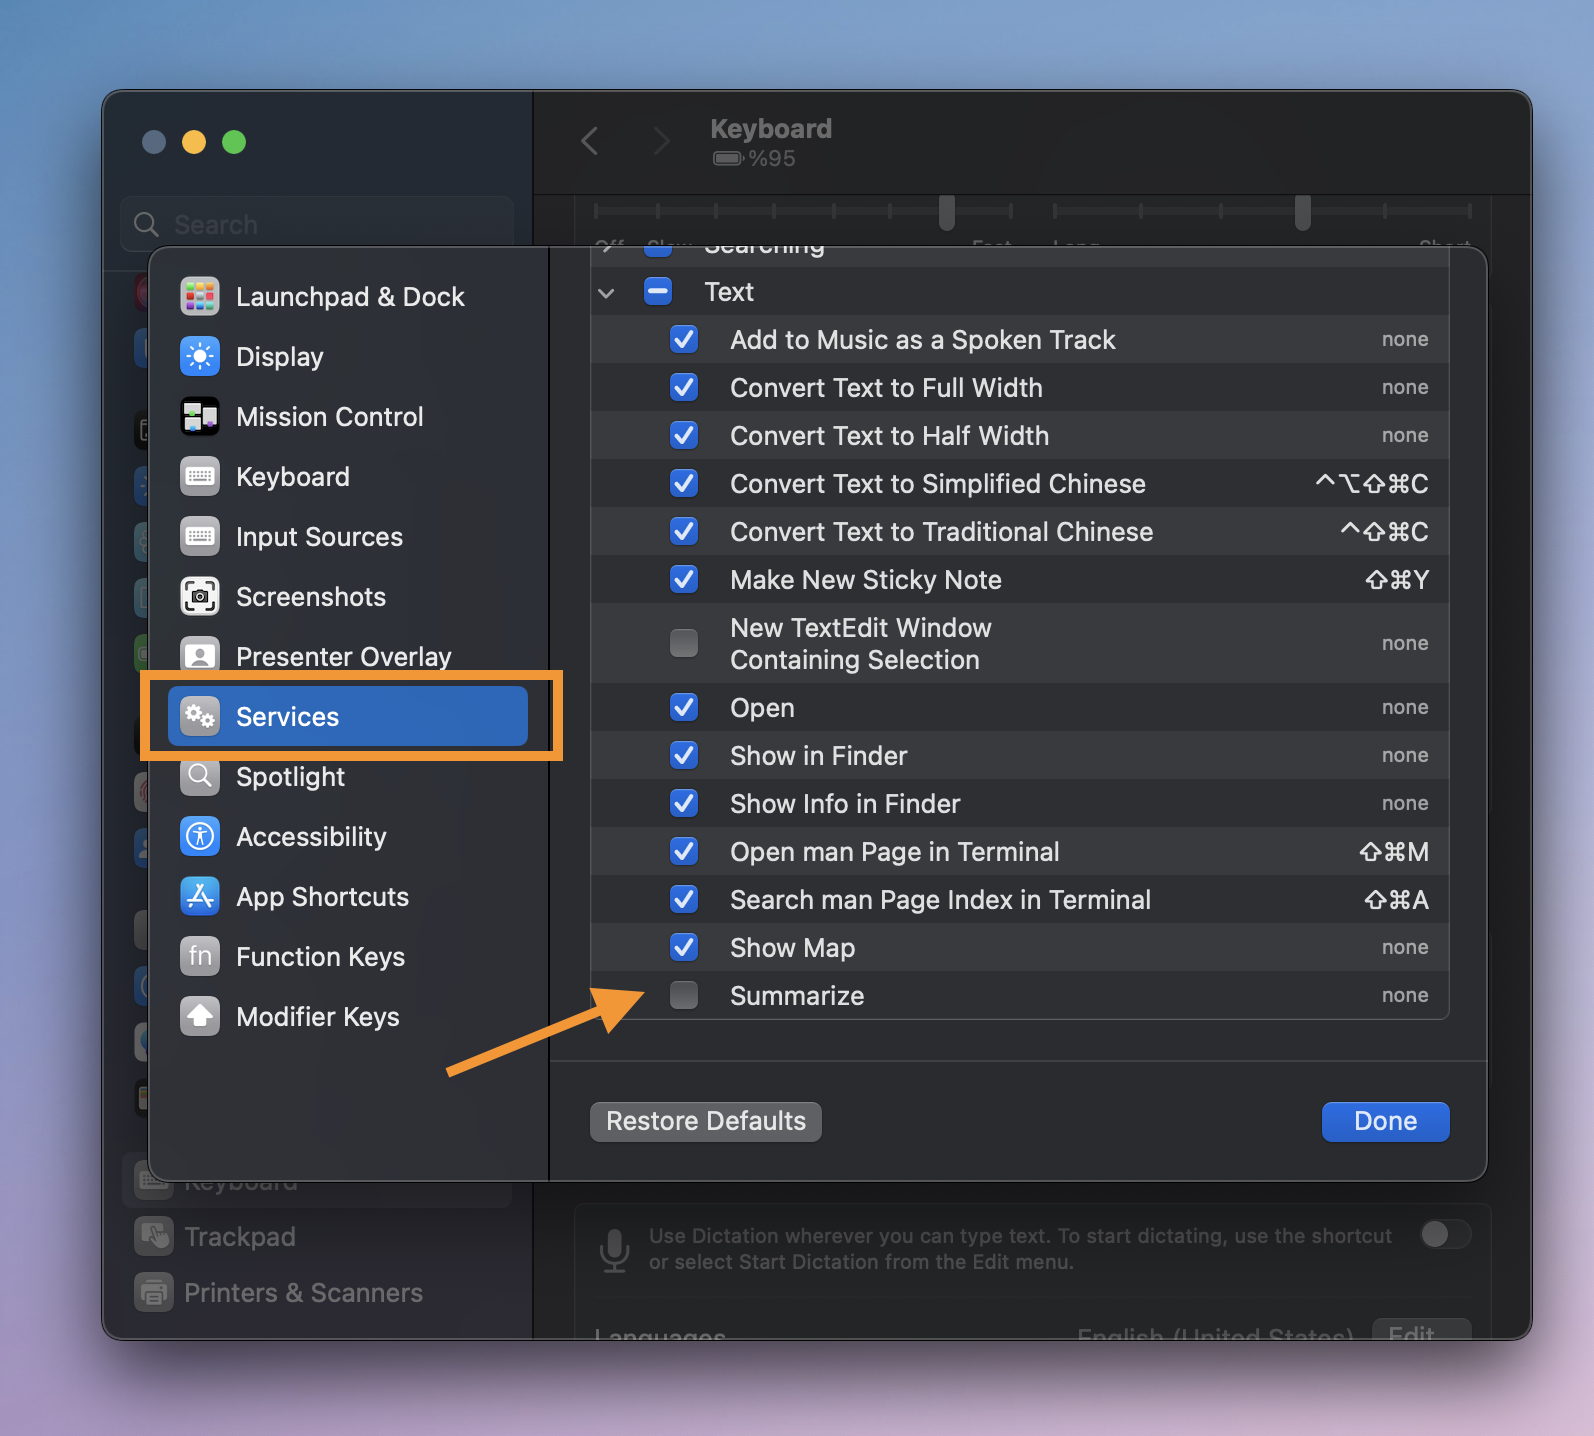
Task: Select the Accessibility shortcuts icon
Action: tap(200, 836)
